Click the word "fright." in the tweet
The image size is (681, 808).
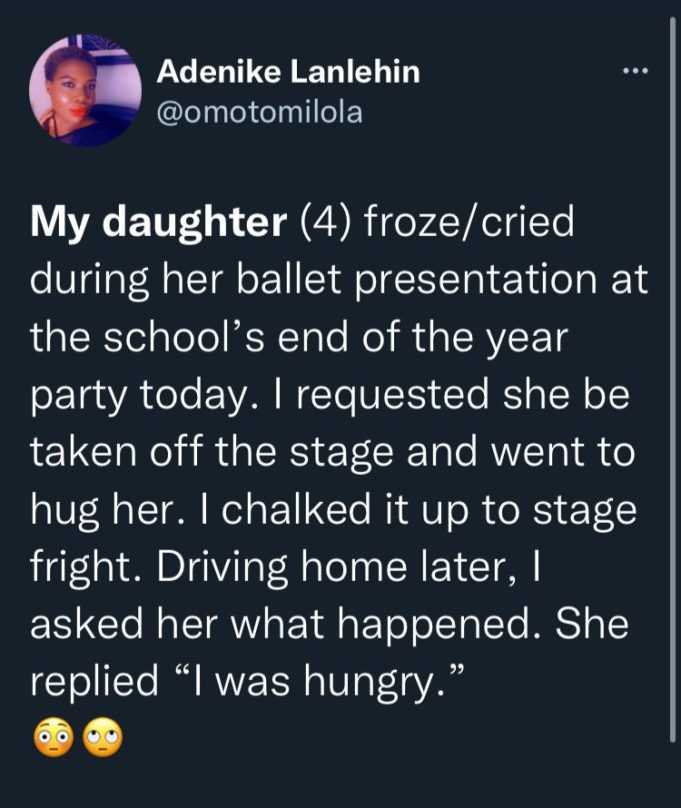coord(87,569)
